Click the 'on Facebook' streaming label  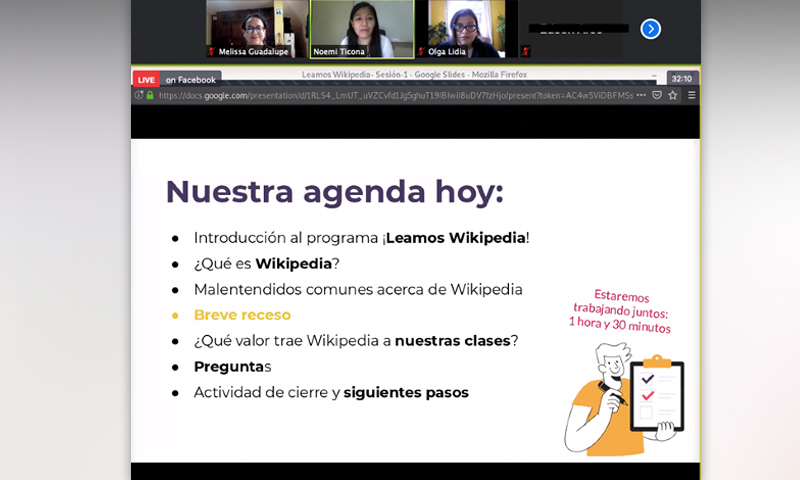click(x=191, y=80)
